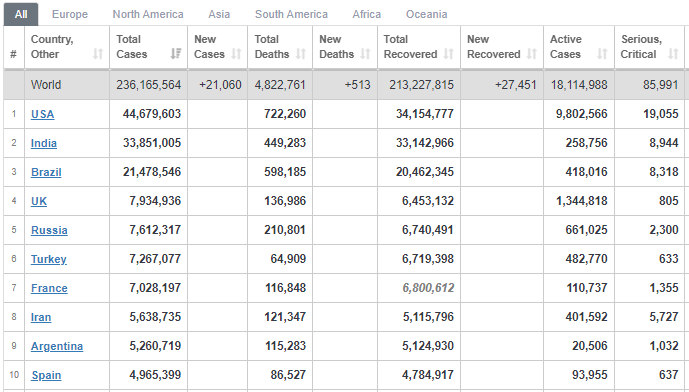Screen dimensions: 689x392
Task: Select World serious critical 85,991
Action: (x=661, y=85)
